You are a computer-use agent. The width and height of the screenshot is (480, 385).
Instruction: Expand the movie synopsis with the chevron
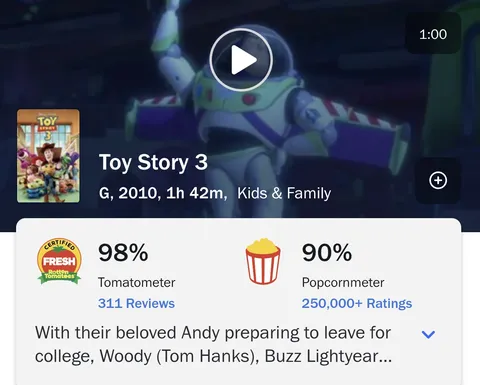[x=428, y=334]
